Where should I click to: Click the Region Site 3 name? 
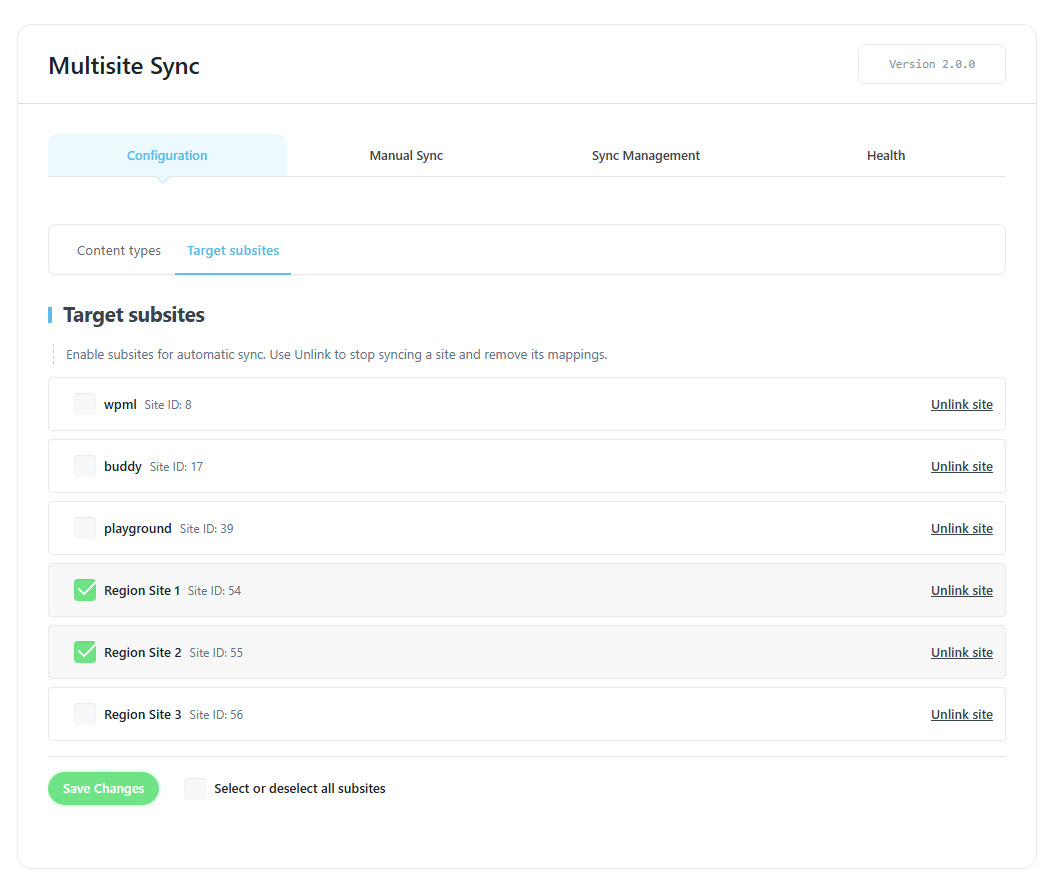click(143, 714)
